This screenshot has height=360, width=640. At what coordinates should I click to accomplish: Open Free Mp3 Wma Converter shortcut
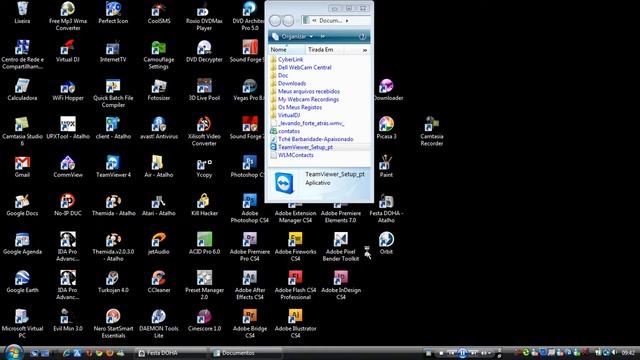pos(68,16)
